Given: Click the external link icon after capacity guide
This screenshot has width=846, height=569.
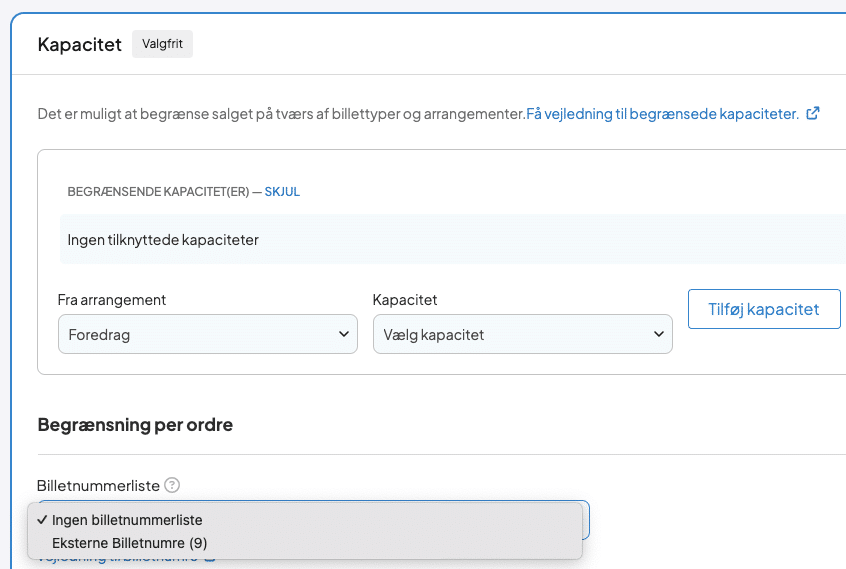Looking at the screenshot, I should point(813,114).
